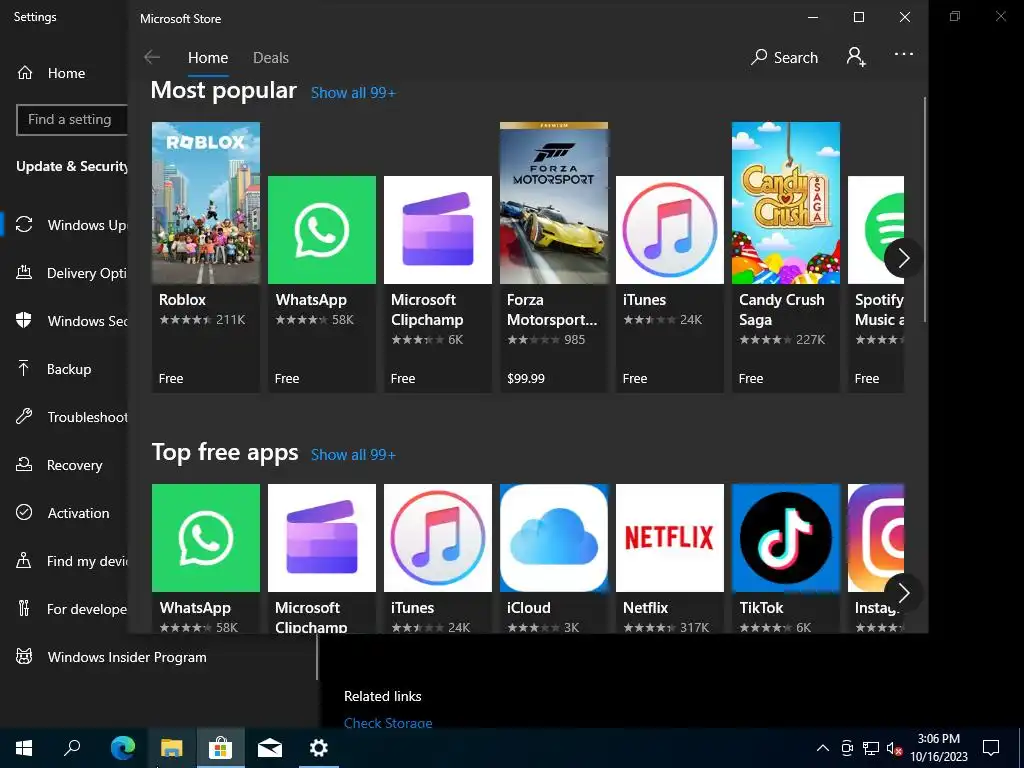Image resolution: width=1024 pixels, height=768 pixels.
Task: Select Windows Insider Program
Action: [x=110, y=657]
